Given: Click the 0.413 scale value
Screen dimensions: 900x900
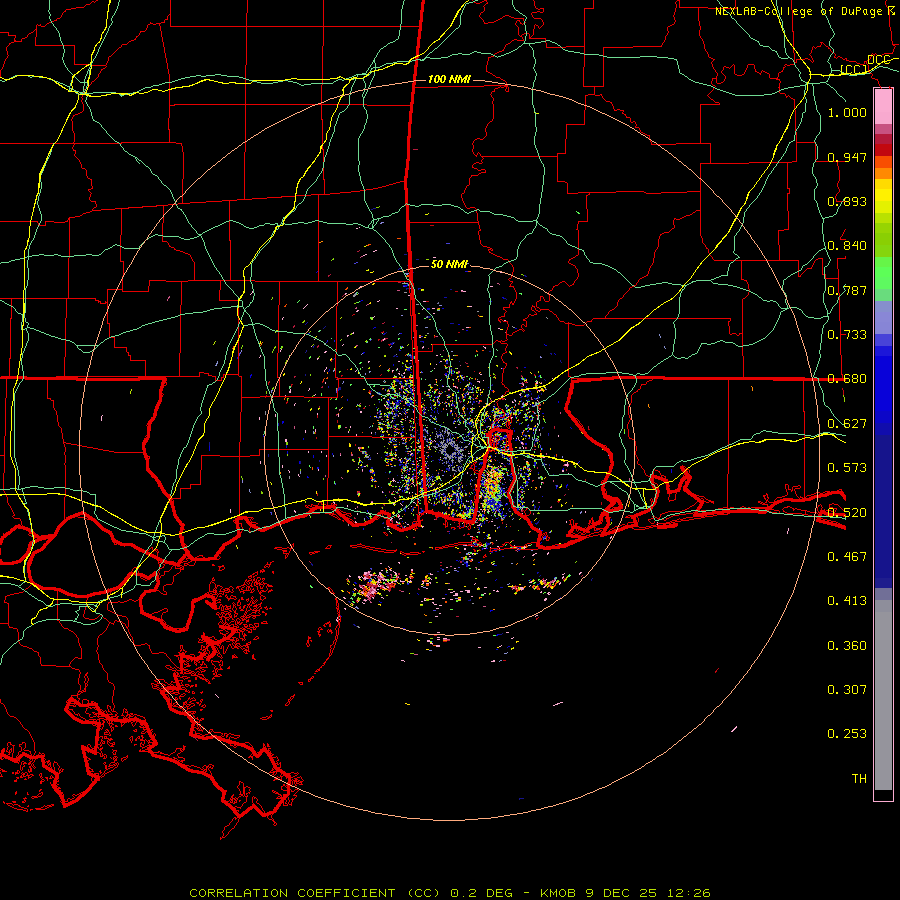Looking at the screenshot, I should pyautogui.click(x=847, y=600).
